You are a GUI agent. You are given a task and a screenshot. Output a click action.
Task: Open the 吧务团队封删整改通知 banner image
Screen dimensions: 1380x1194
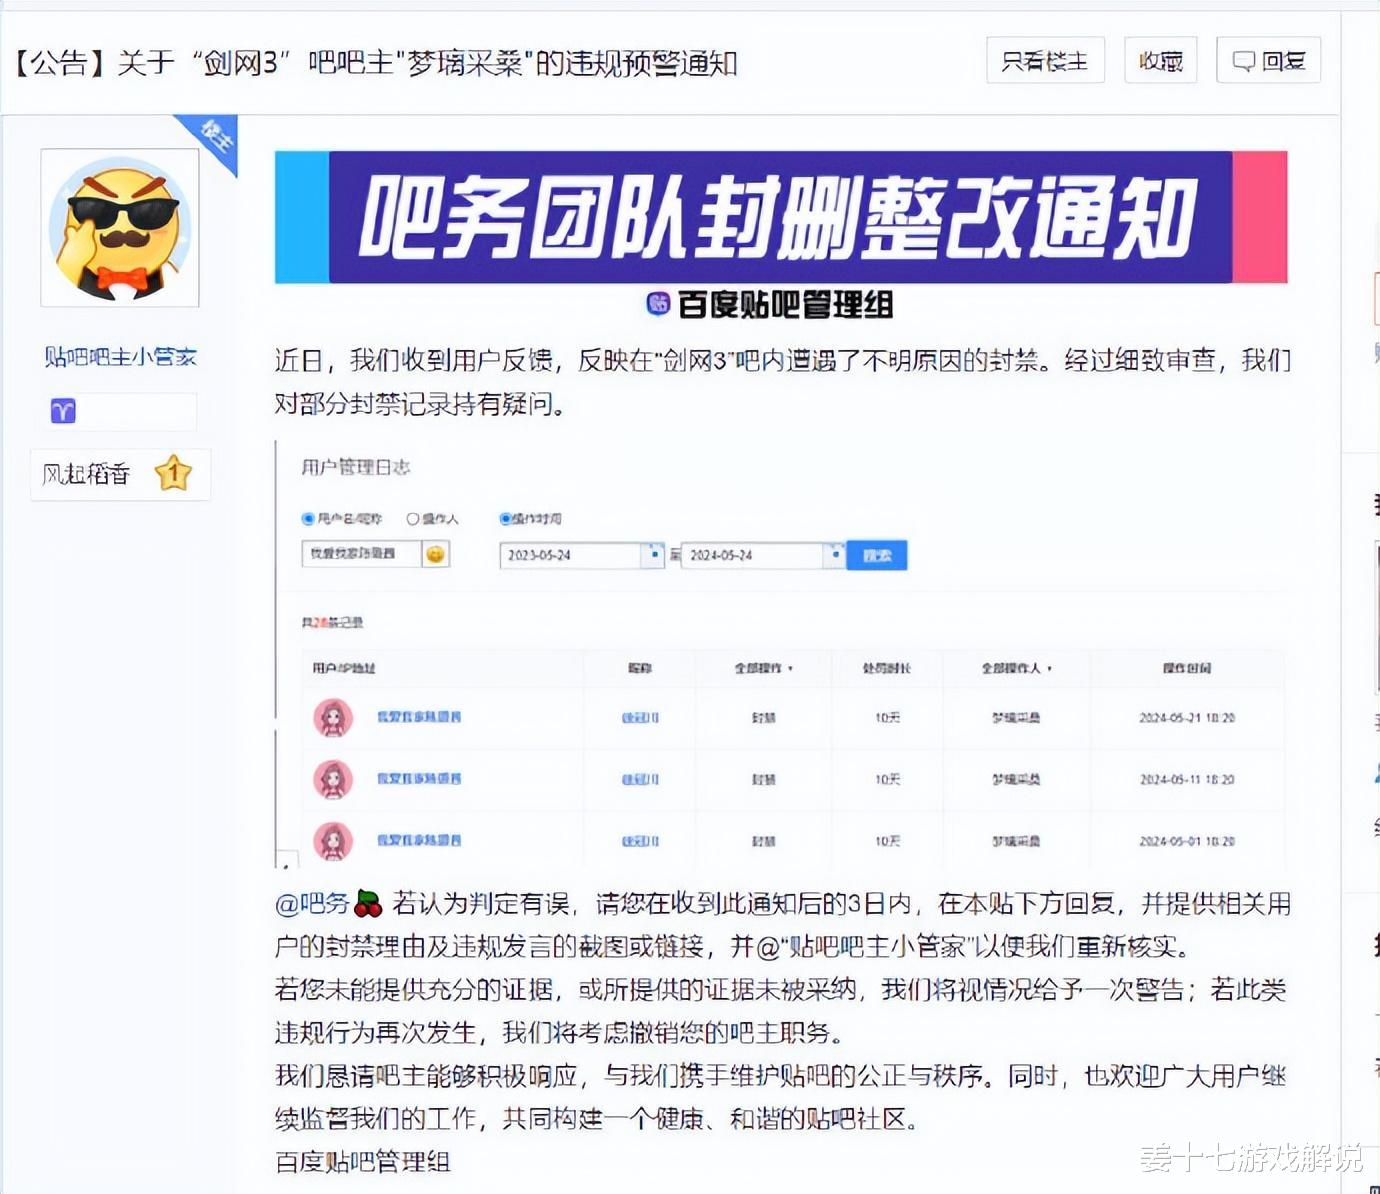coord(781,217)
